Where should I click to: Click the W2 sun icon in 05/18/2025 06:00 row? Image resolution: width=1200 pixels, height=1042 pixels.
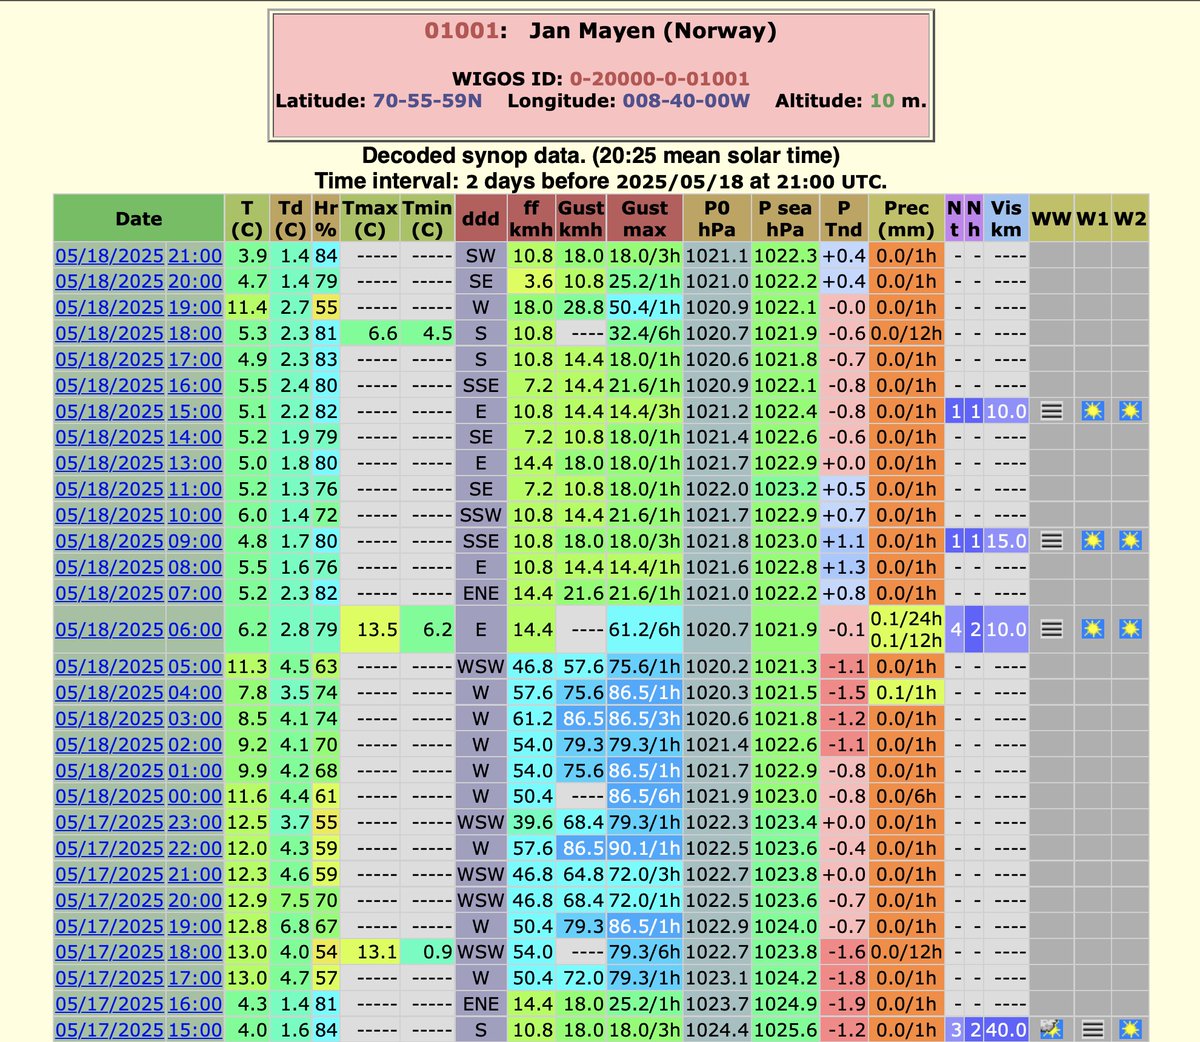(1130, 629)
